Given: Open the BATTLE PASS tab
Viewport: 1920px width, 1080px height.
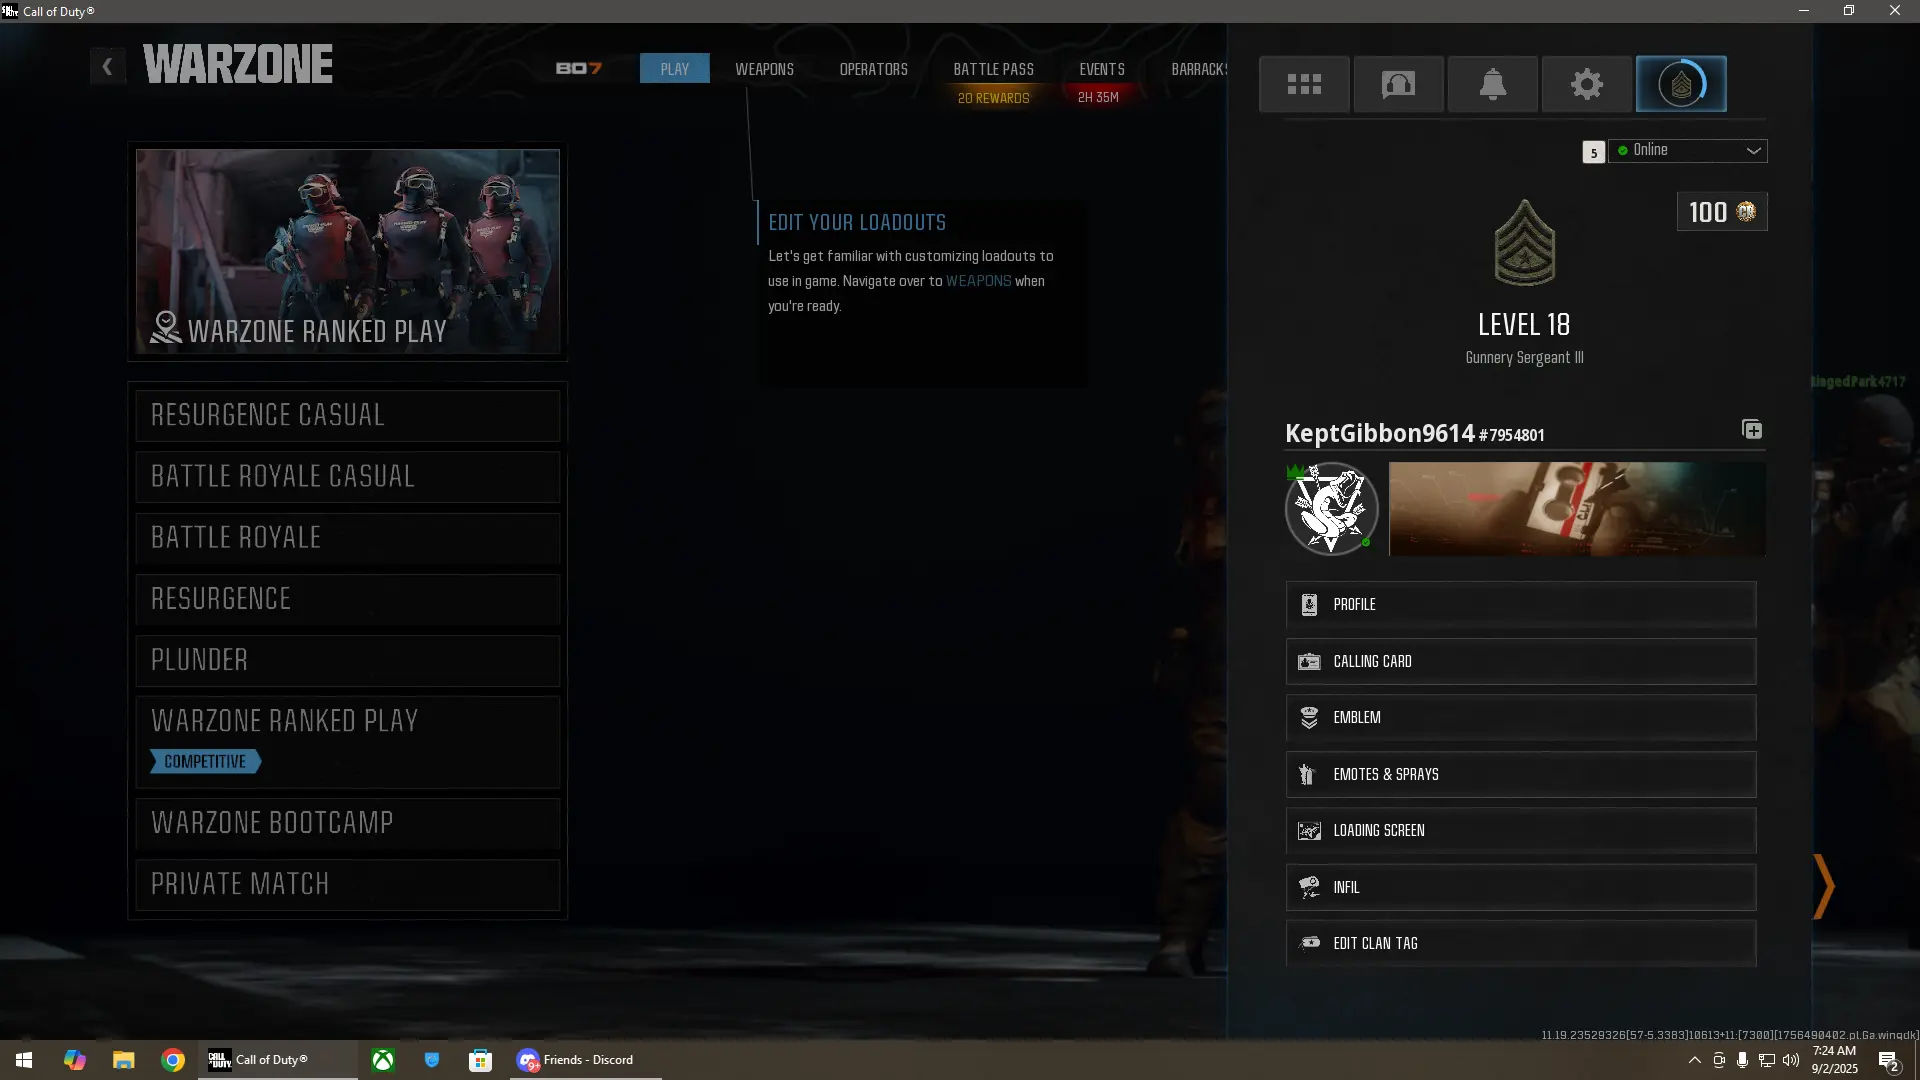Looking at the screenshot, I should (x=993, y=69).
